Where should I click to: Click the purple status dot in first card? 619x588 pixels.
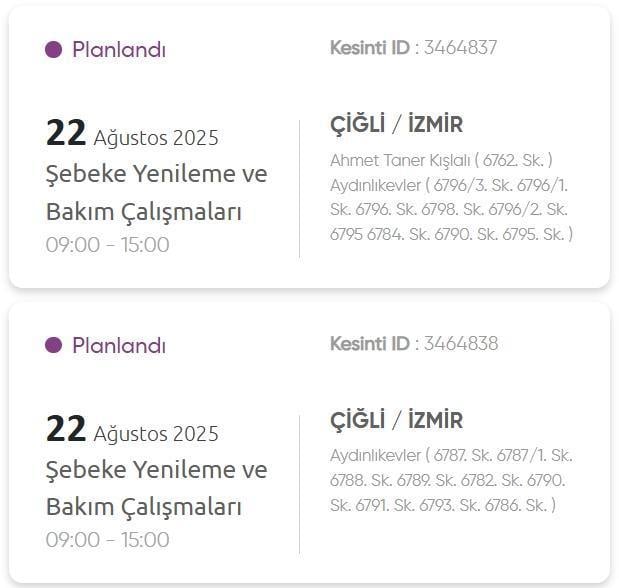(54, 50)
